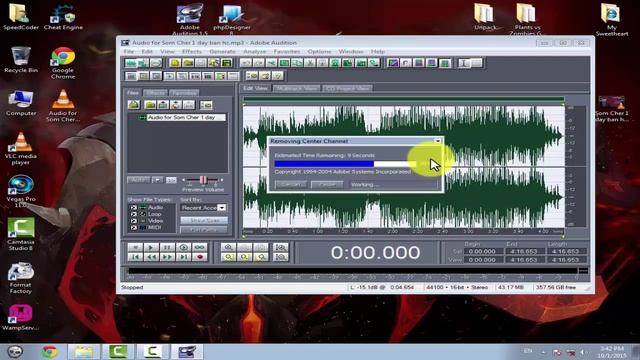The image size is (640, 360).
Task: Switch to the Favorites tab in organizer panel
Action: (x=184, y=93)
